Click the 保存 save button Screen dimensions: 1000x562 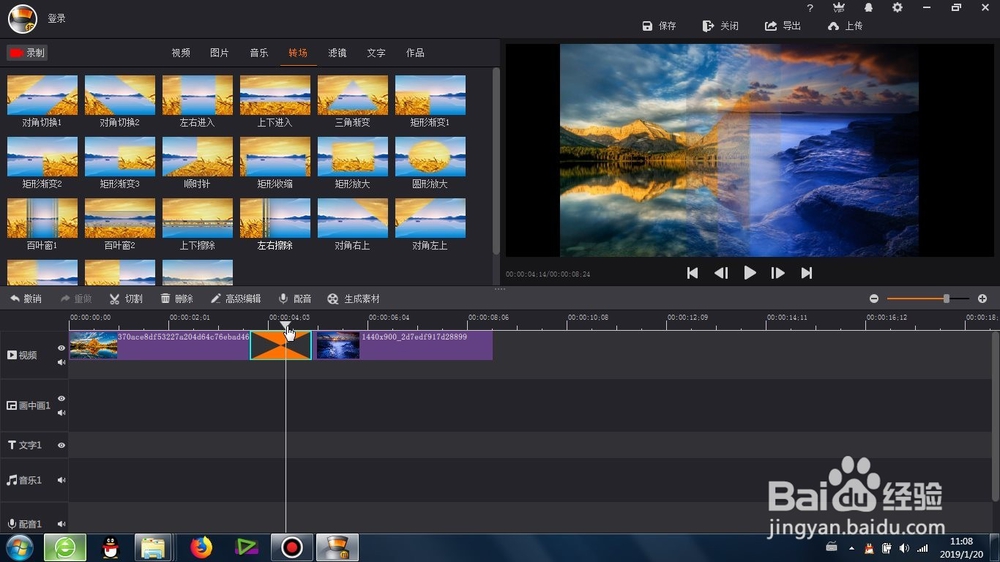pyautogui.click(x=659, y=26)
